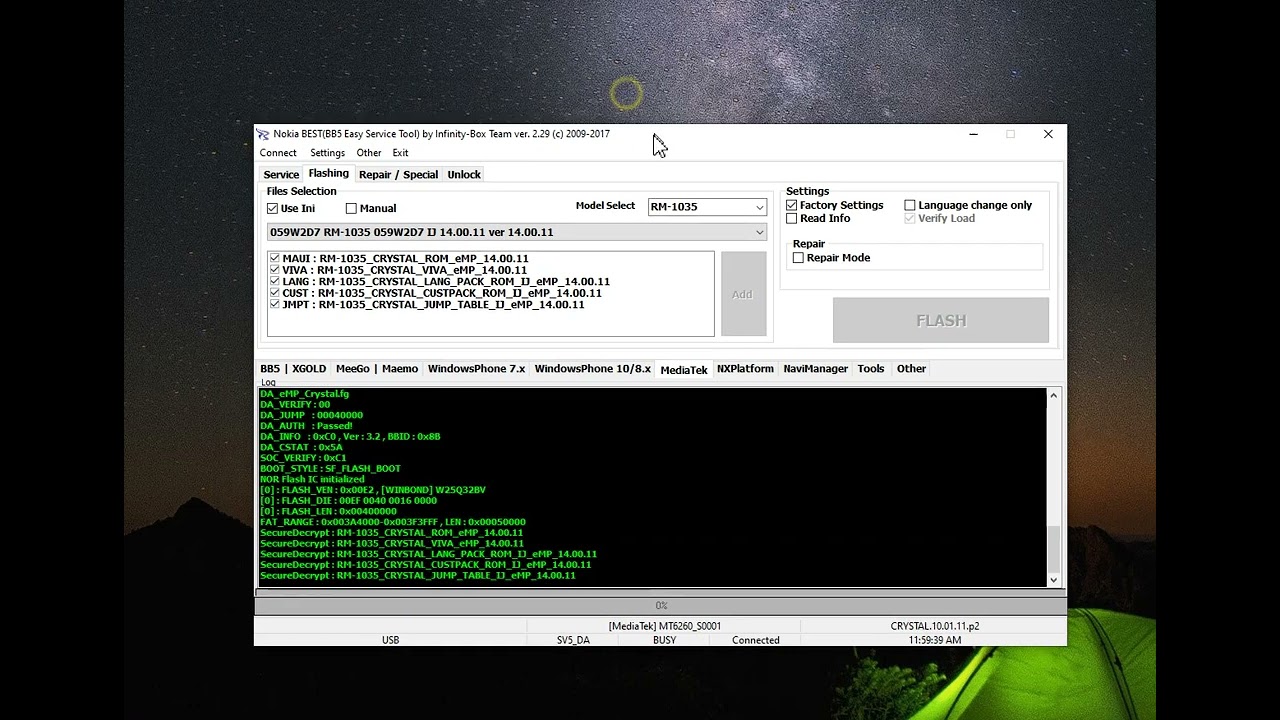Click the FLASH button
Screen dimensions: 1280x720
[941, 321]
